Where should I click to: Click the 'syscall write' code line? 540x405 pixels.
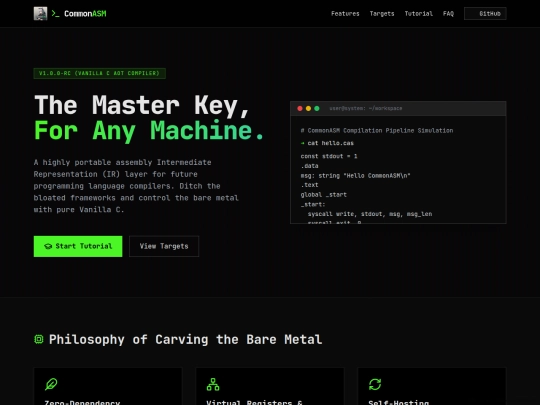(x=370, y=214)
